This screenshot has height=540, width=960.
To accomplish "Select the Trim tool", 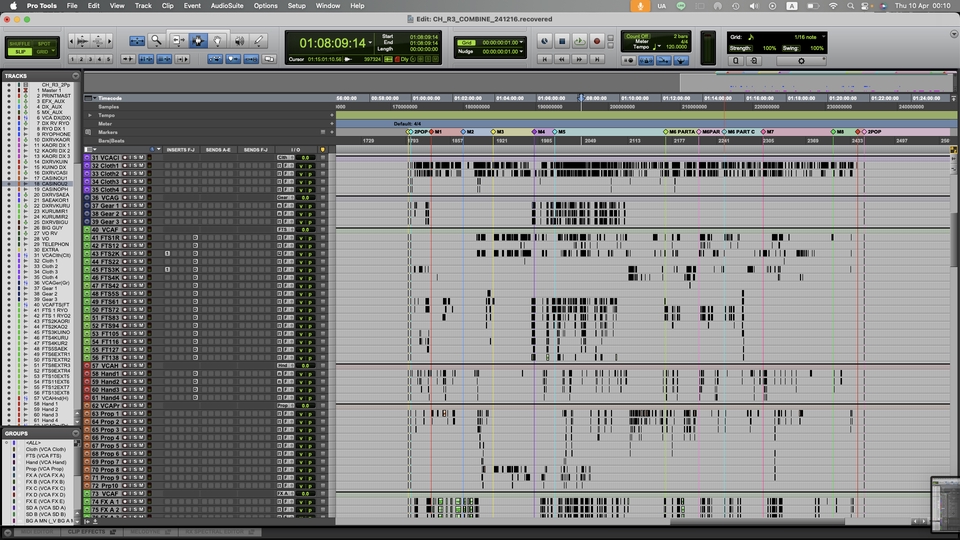I will click(176, 41).
